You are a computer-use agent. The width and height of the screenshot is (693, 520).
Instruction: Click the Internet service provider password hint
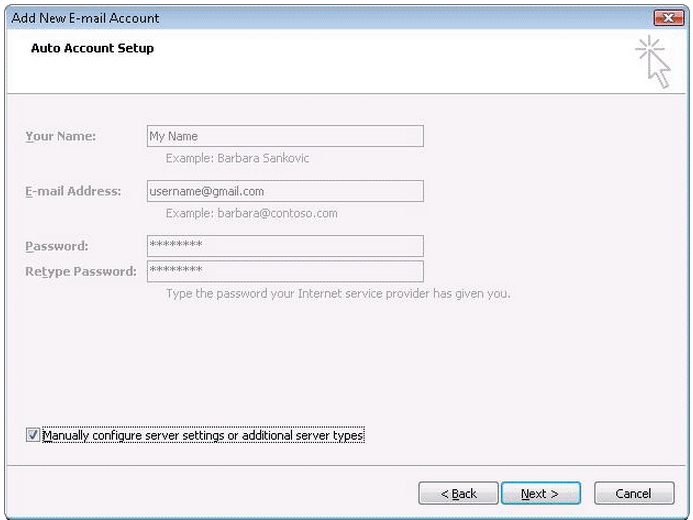pos(338,294)
